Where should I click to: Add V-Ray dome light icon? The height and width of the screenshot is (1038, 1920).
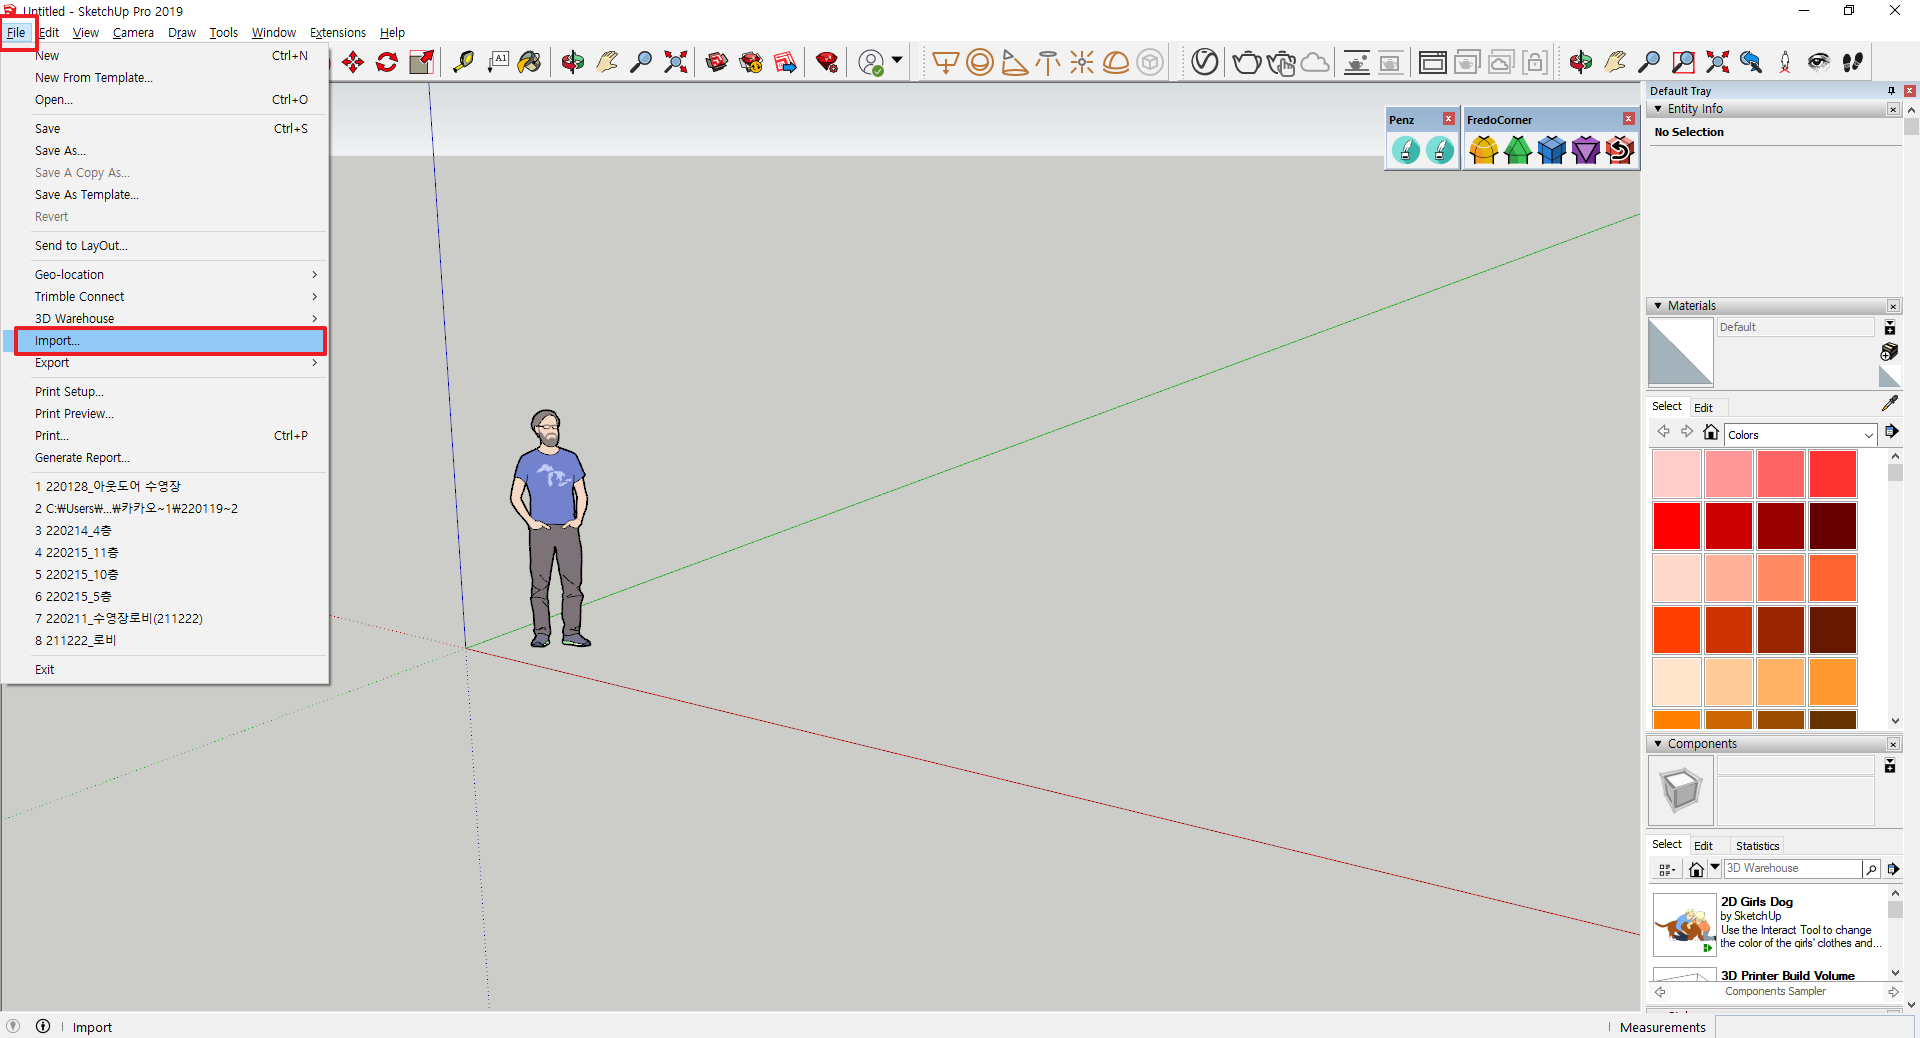(1116, 63)
